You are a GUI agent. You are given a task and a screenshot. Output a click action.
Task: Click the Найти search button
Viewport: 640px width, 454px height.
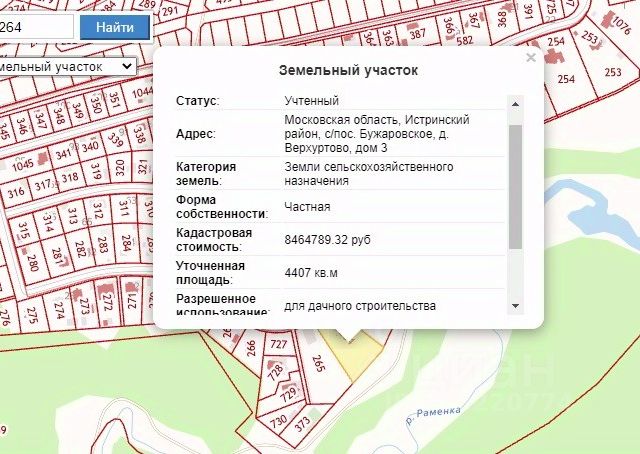click(x=115, y=27)
